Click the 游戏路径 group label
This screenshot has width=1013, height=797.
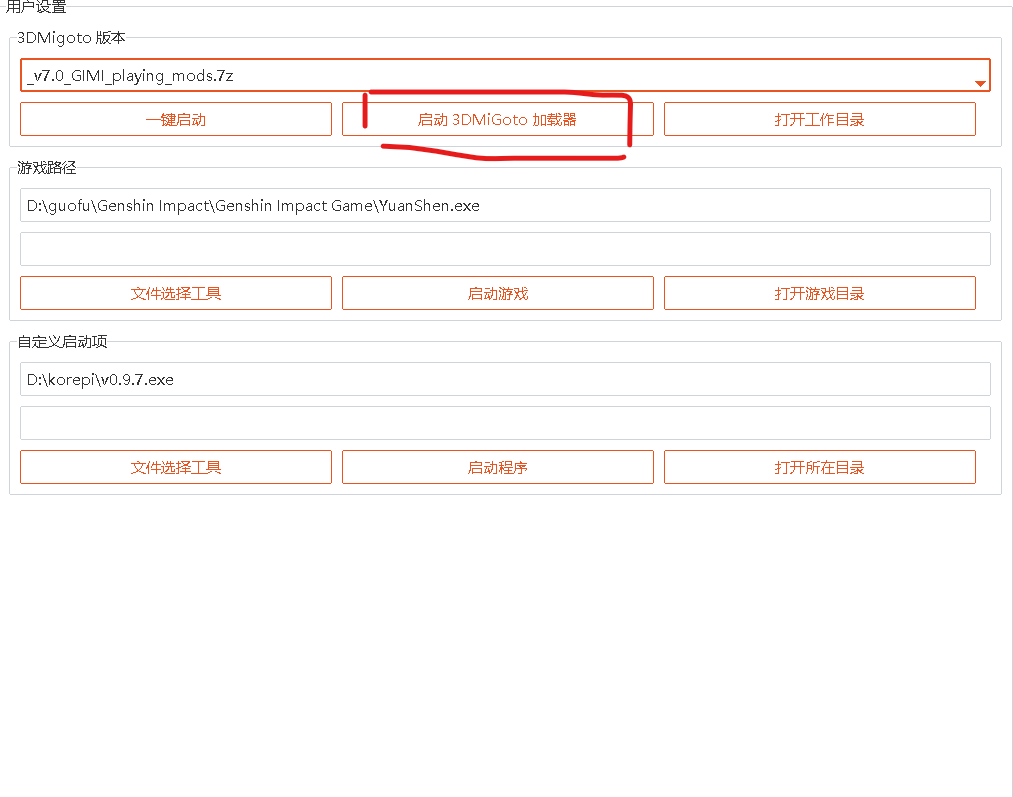[x=47, y=168]
